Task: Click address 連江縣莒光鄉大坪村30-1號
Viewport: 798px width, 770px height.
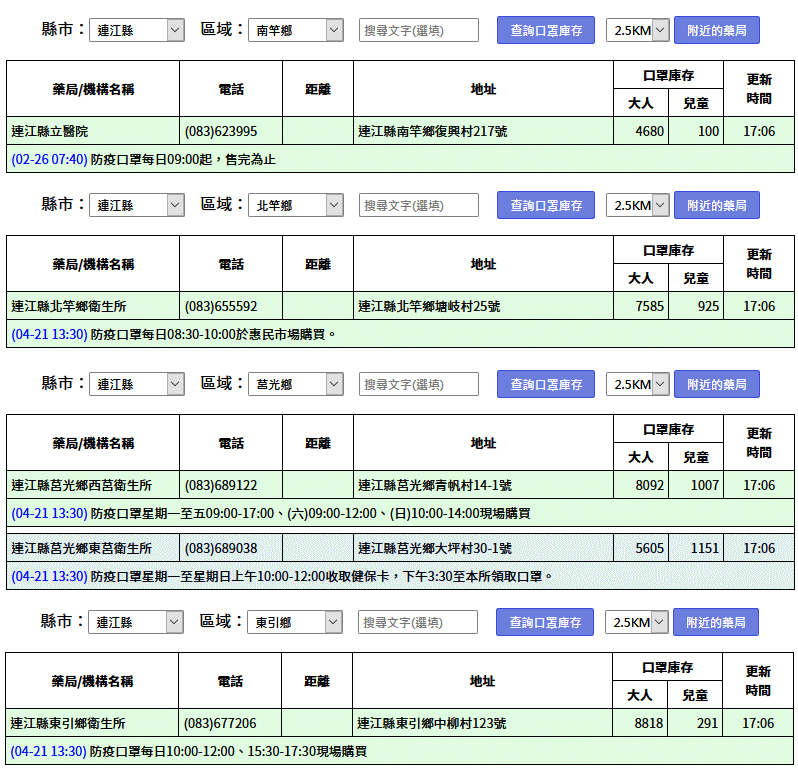Action: point(435,549)
